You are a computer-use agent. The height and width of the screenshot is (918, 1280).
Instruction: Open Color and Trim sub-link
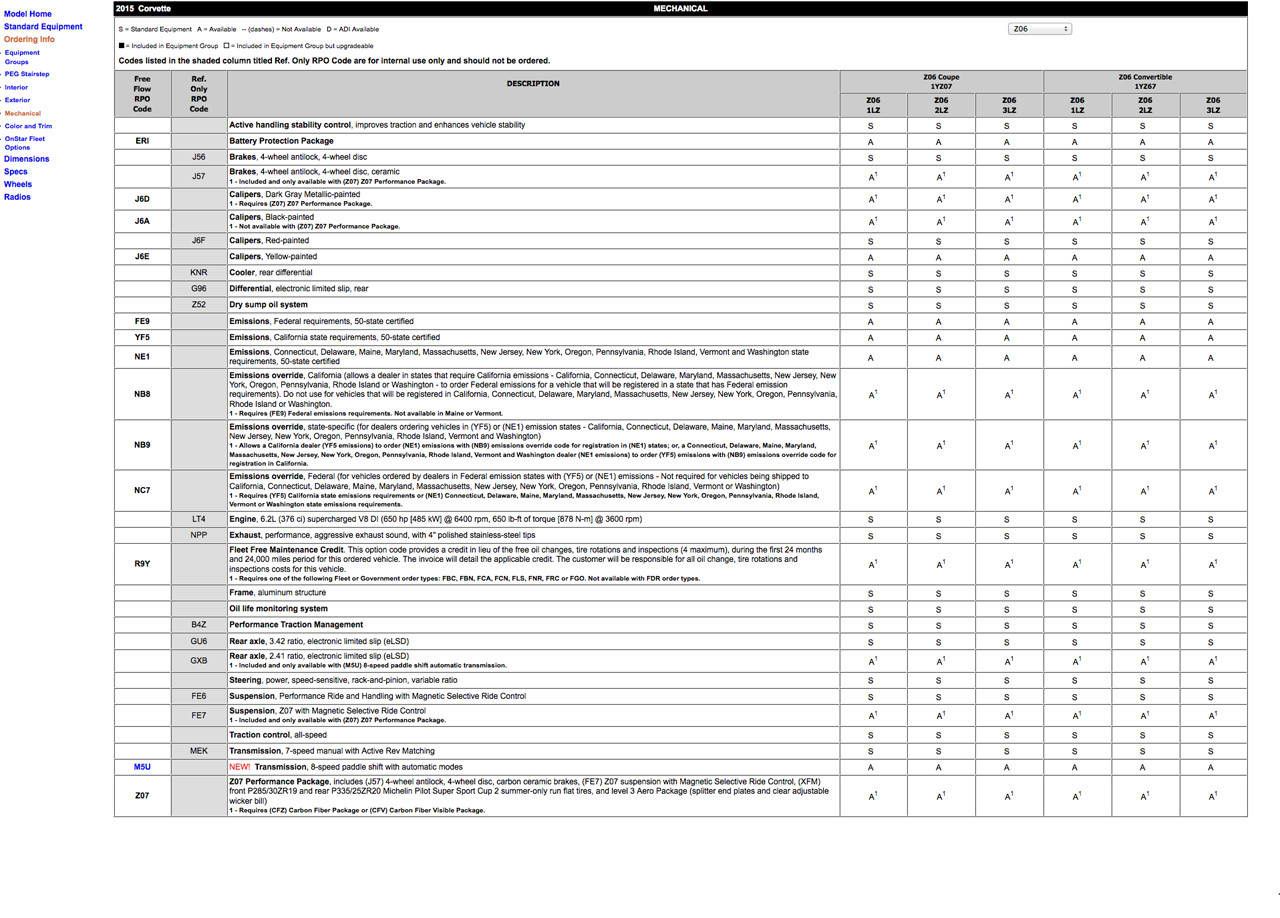coord(28,126)
